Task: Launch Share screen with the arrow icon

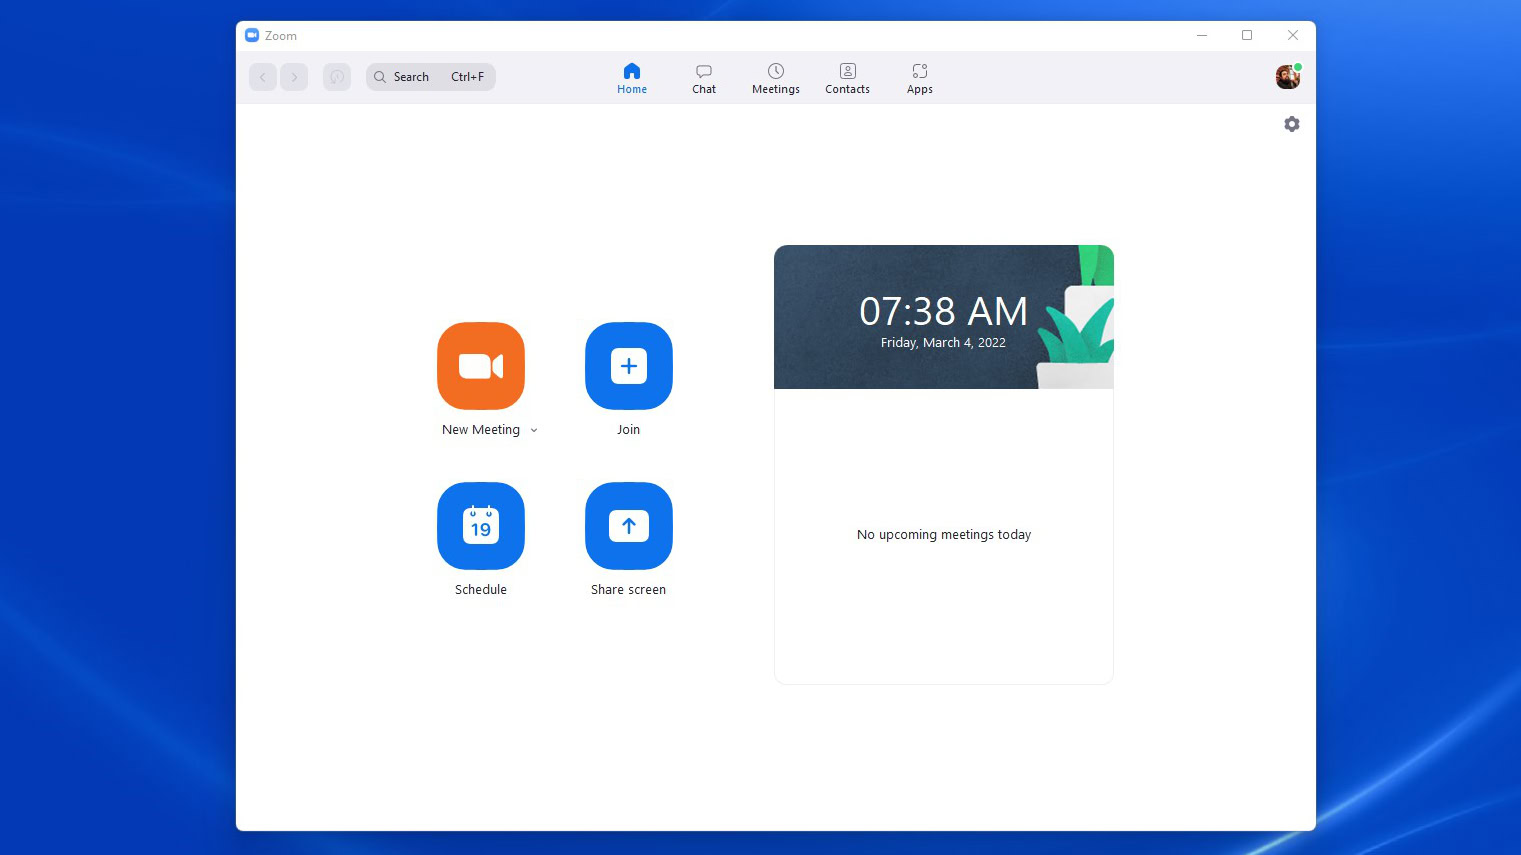Action: (629, 526)
